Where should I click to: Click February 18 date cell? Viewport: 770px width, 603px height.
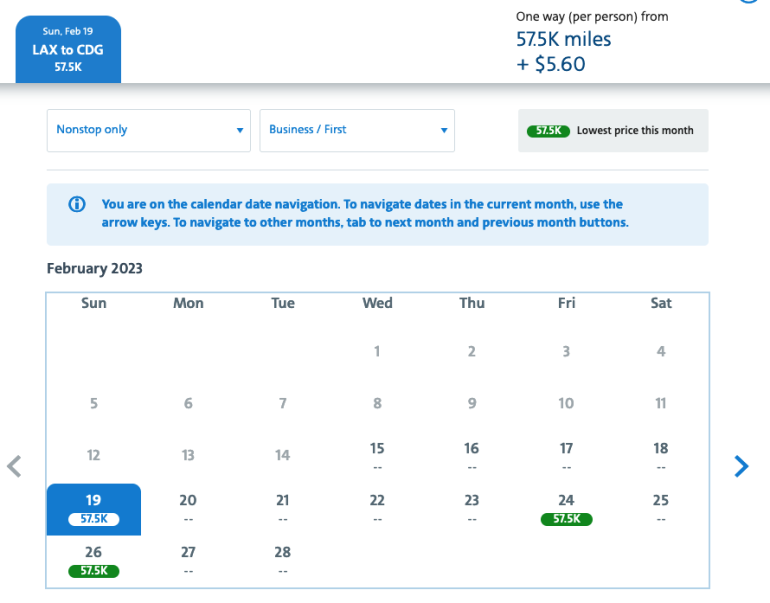click(x=660, y=456)
